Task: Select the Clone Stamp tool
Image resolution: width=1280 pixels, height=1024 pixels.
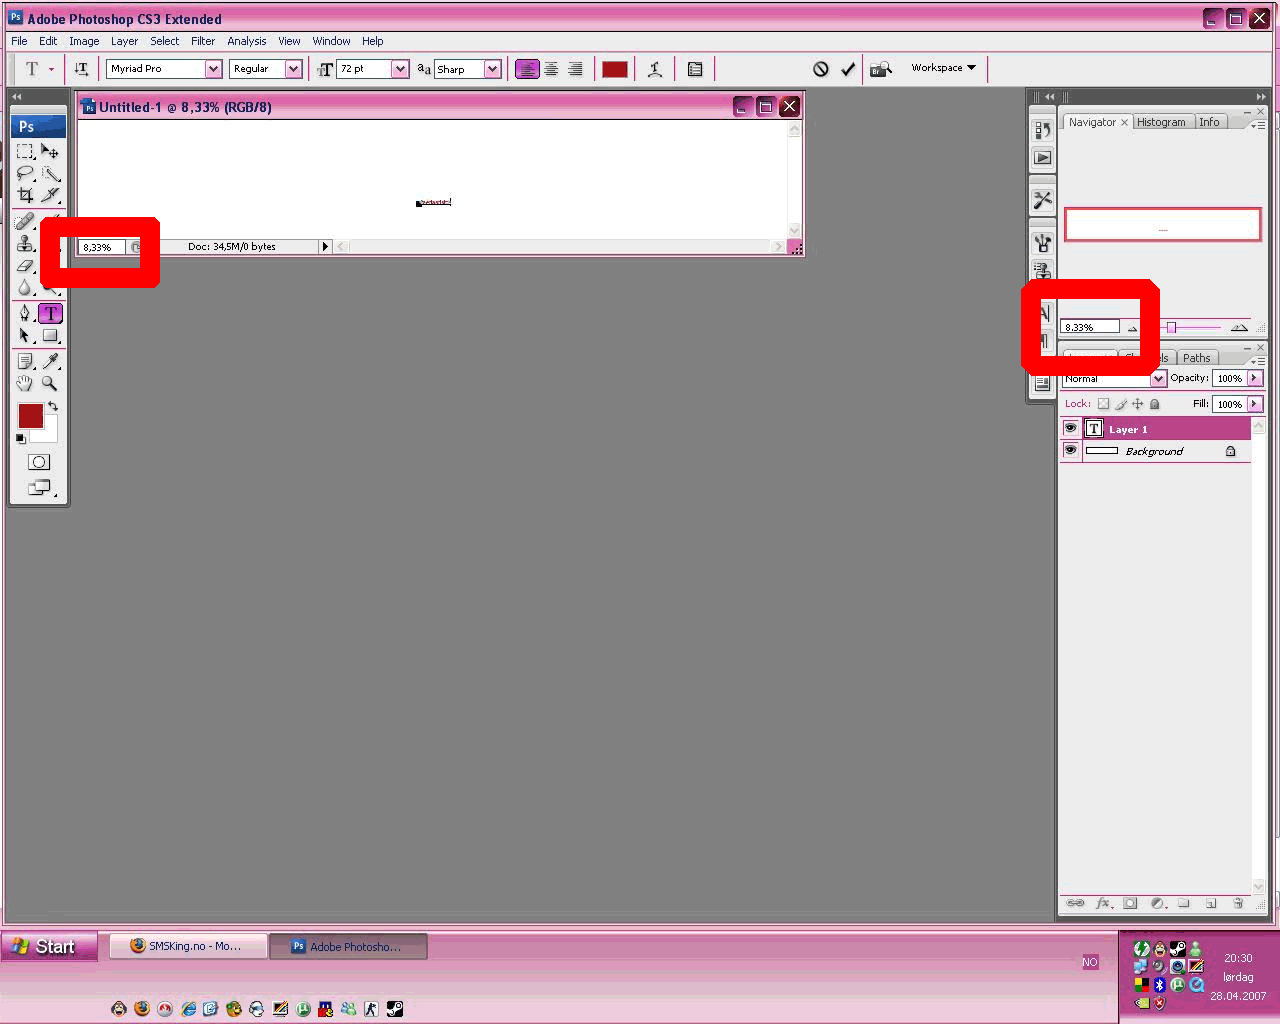Action: point(25,243)
